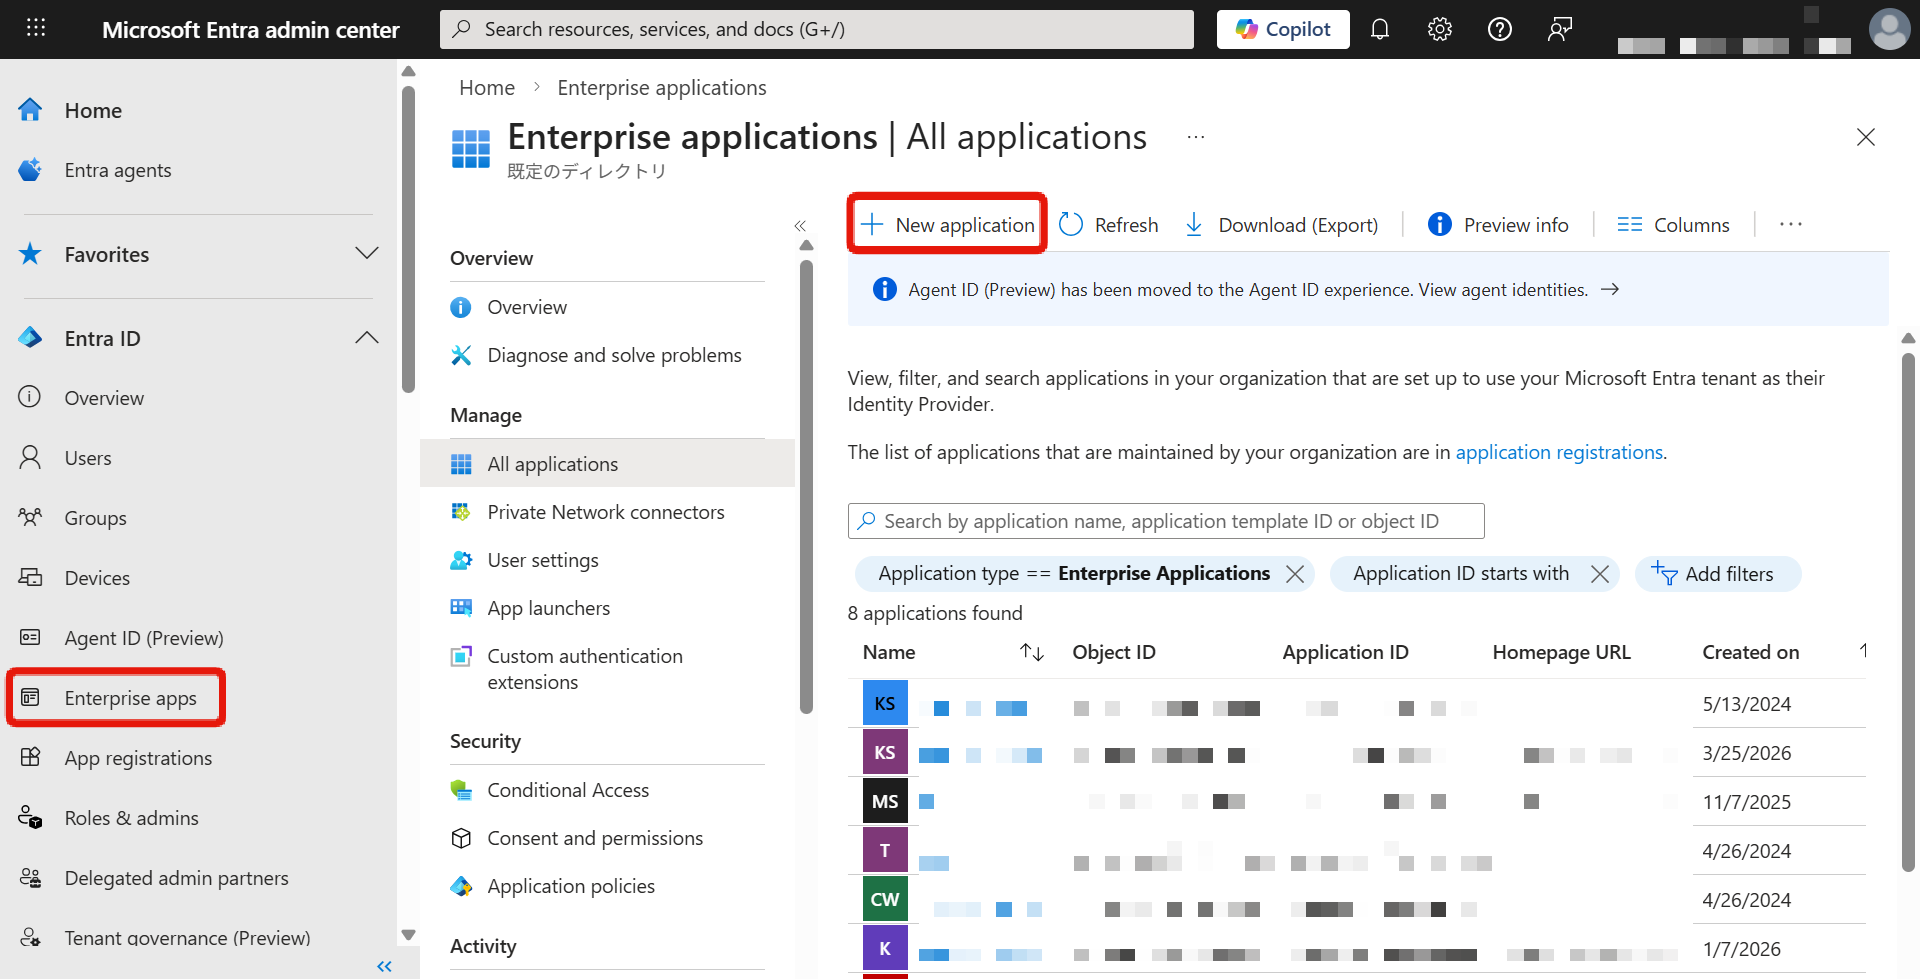The width and height of the screenshot is (1920, 979).
Task: Open App registrations in left navigation
Action: click(x=138, y=758)
